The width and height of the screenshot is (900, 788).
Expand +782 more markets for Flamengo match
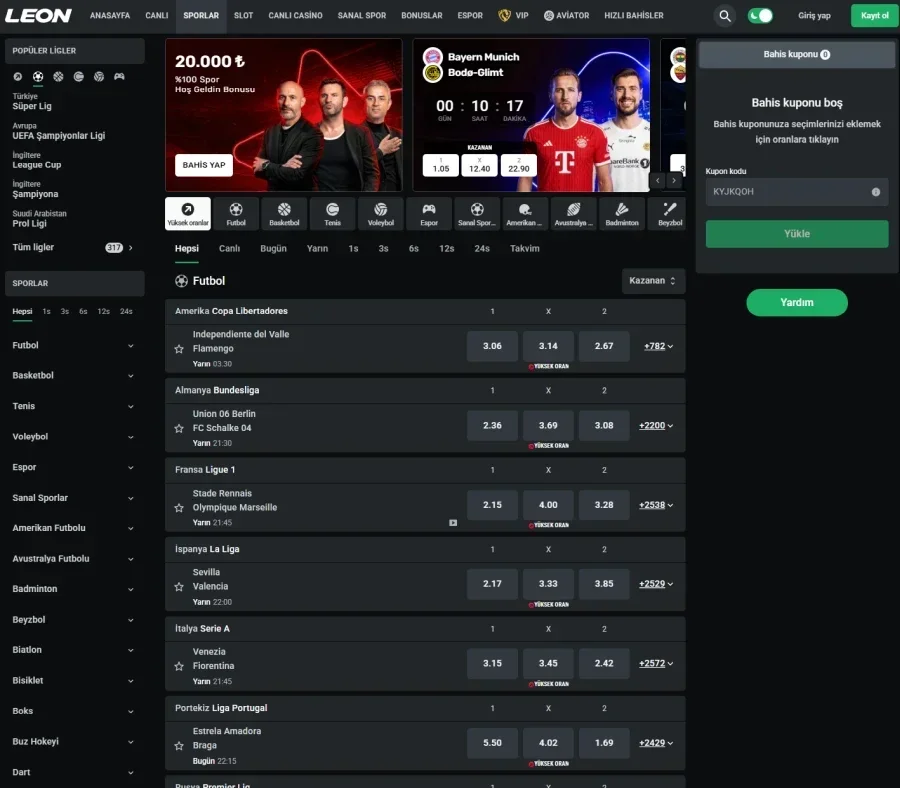point(658,346)
